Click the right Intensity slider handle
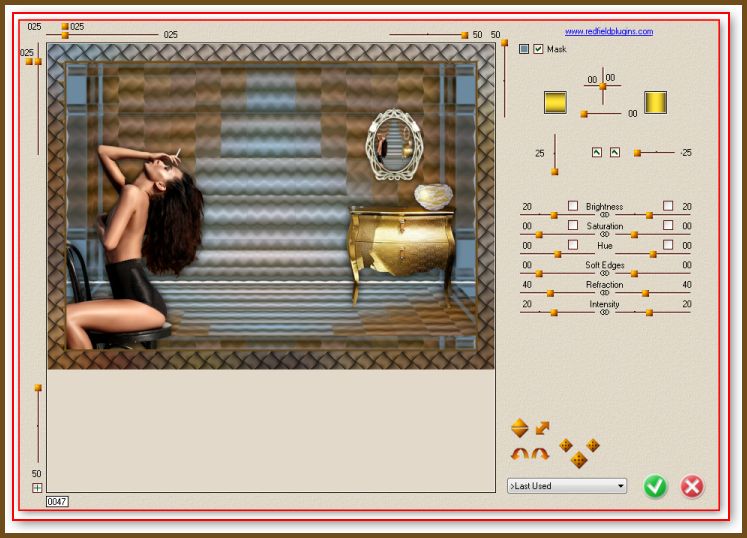 pyautogui.click(x=649, y=313)
